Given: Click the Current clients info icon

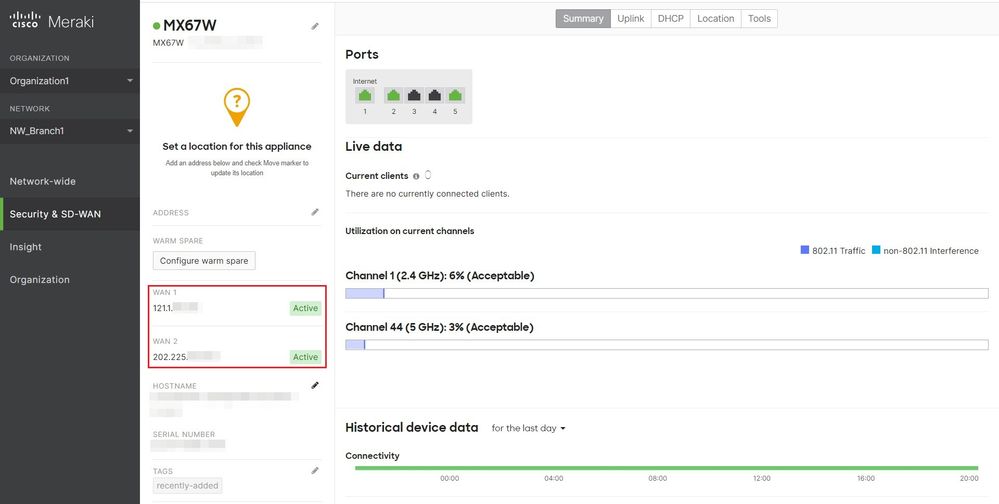Looking at the screenshot, I should click(x=416, y=176).
